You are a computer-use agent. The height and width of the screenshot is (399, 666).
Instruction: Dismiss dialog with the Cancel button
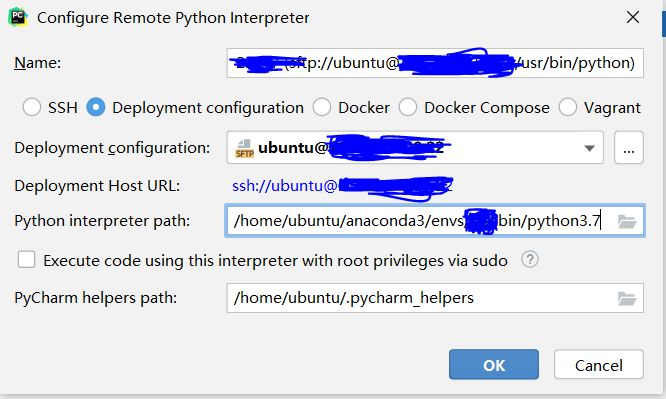coord(598,365)
